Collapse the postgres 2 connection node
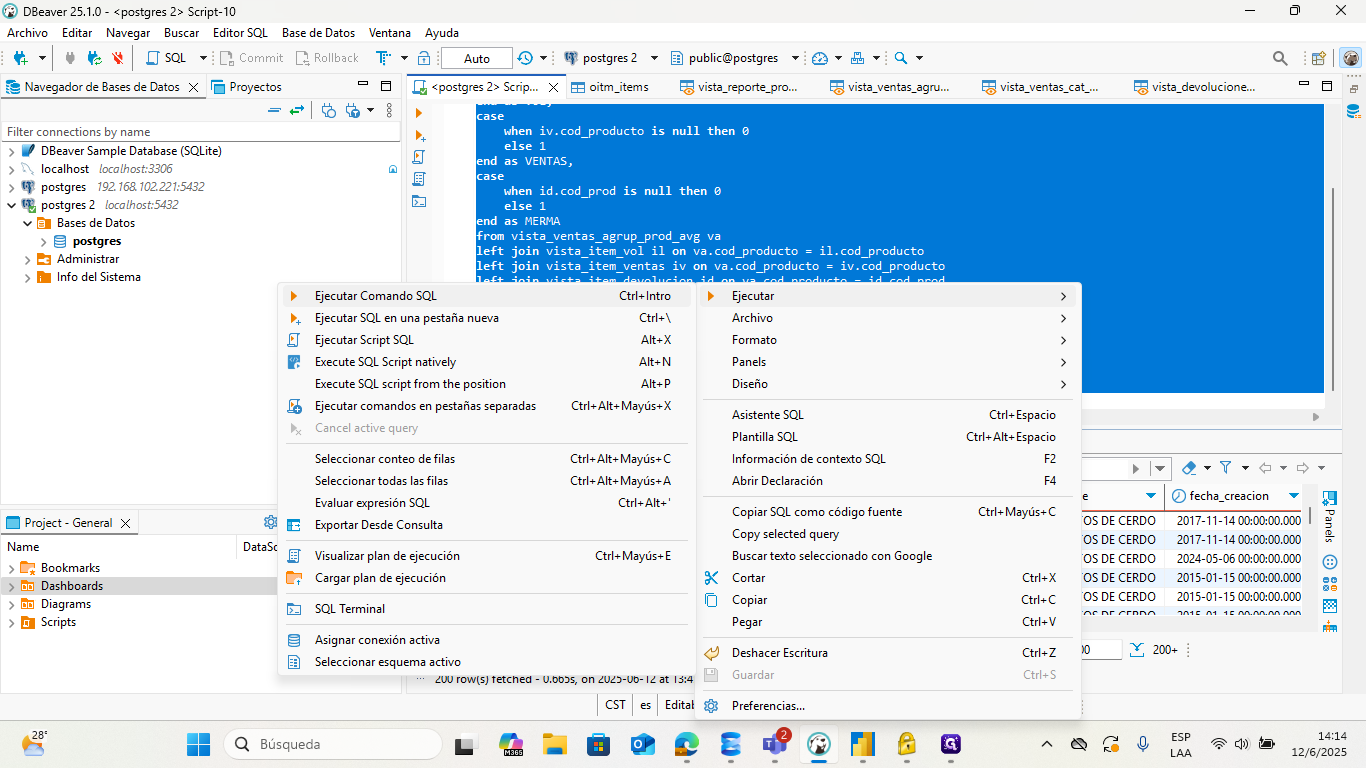The image size is (1366, 768). click(11, 205)
